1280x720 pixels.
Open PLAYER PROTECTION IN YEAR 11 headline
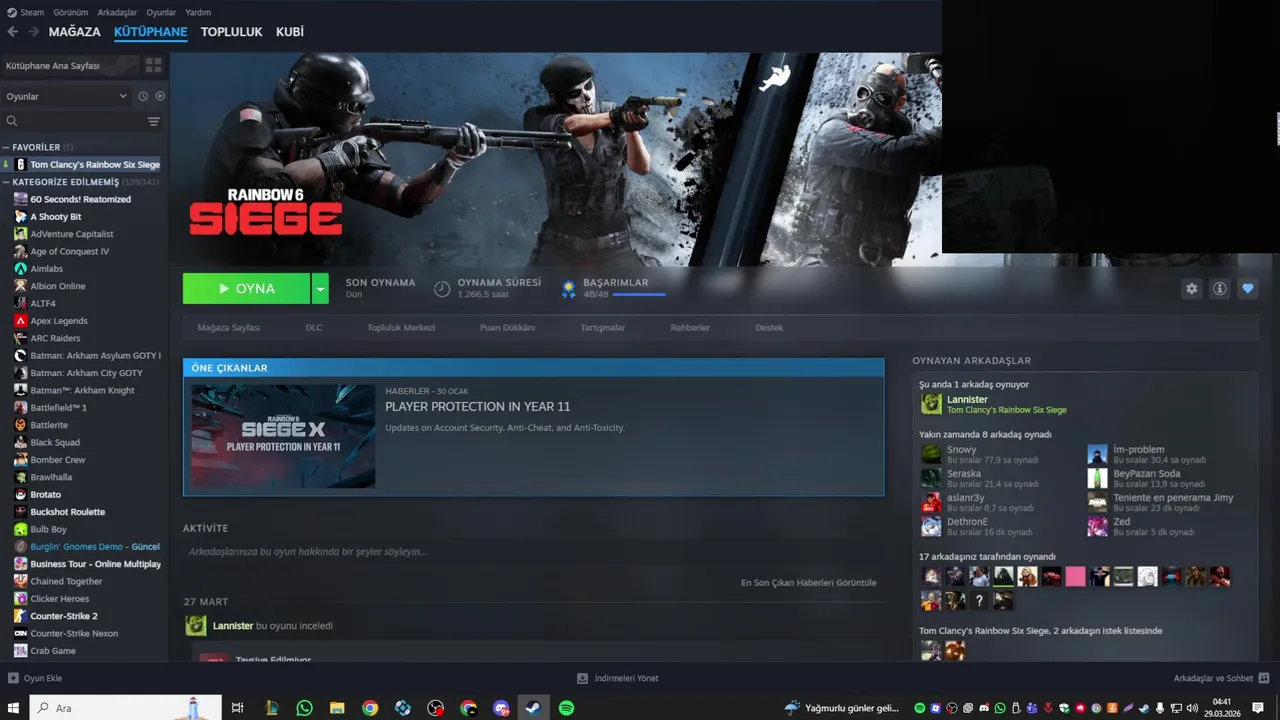(478, 407)
